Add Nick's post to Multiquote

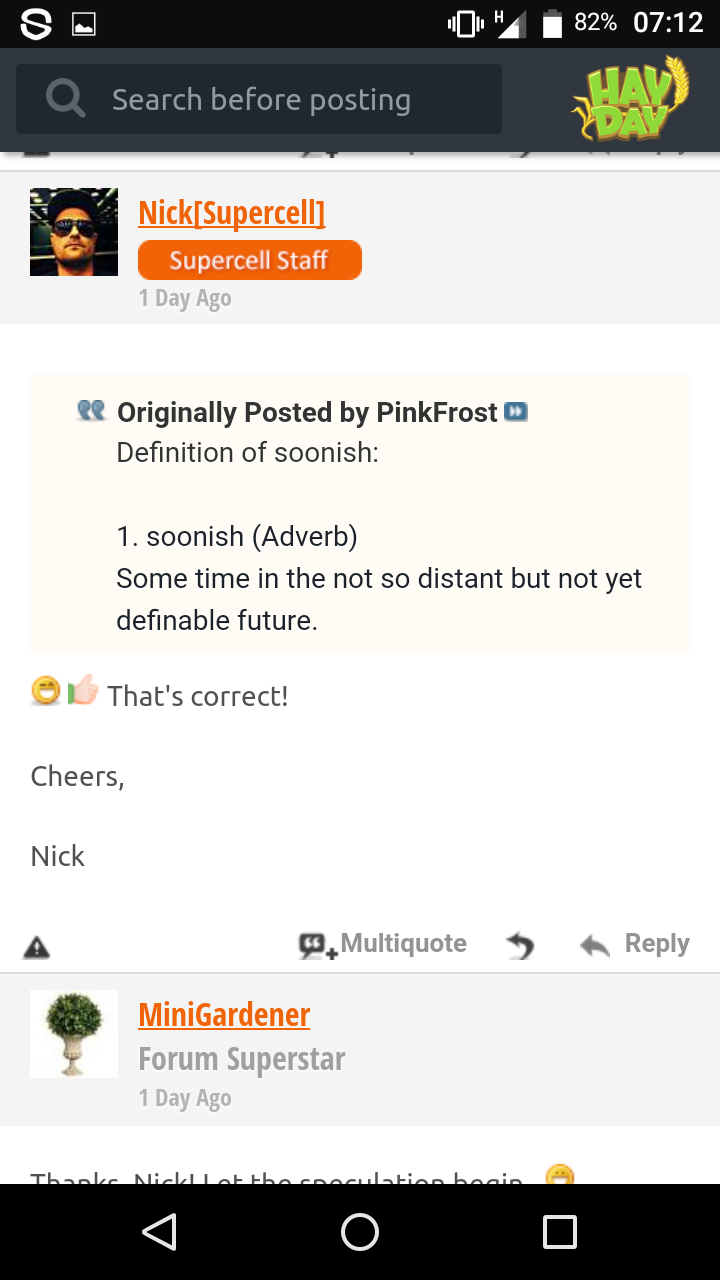383,944
